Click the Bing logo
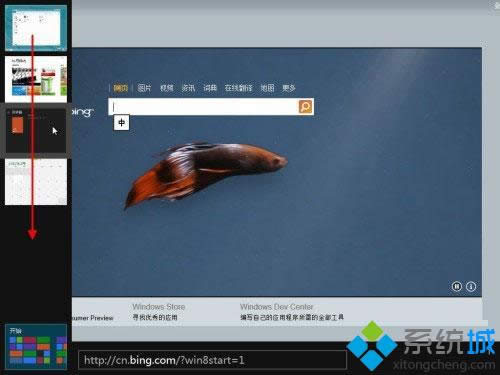Image resolution: width=500 pixels, height=375 pixels. coord(83,112)
